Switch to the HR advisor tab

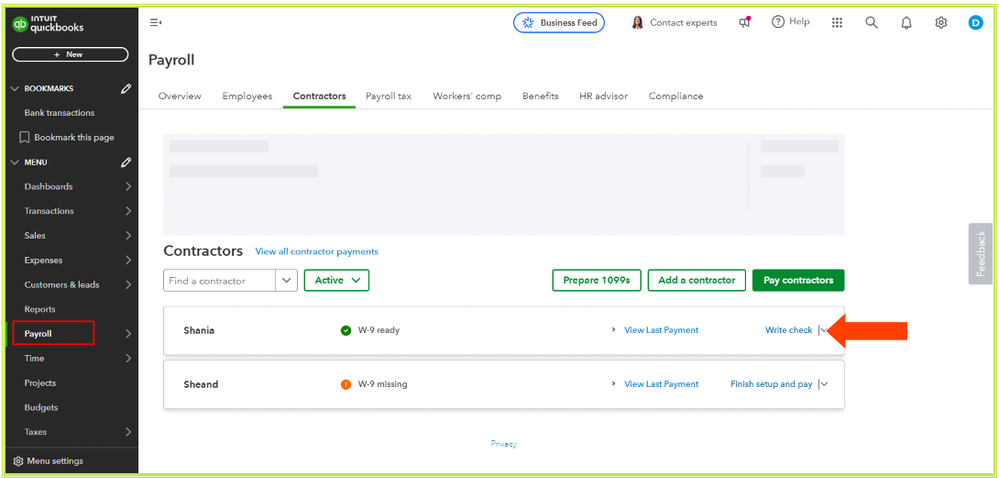click(x=603, y=96)
